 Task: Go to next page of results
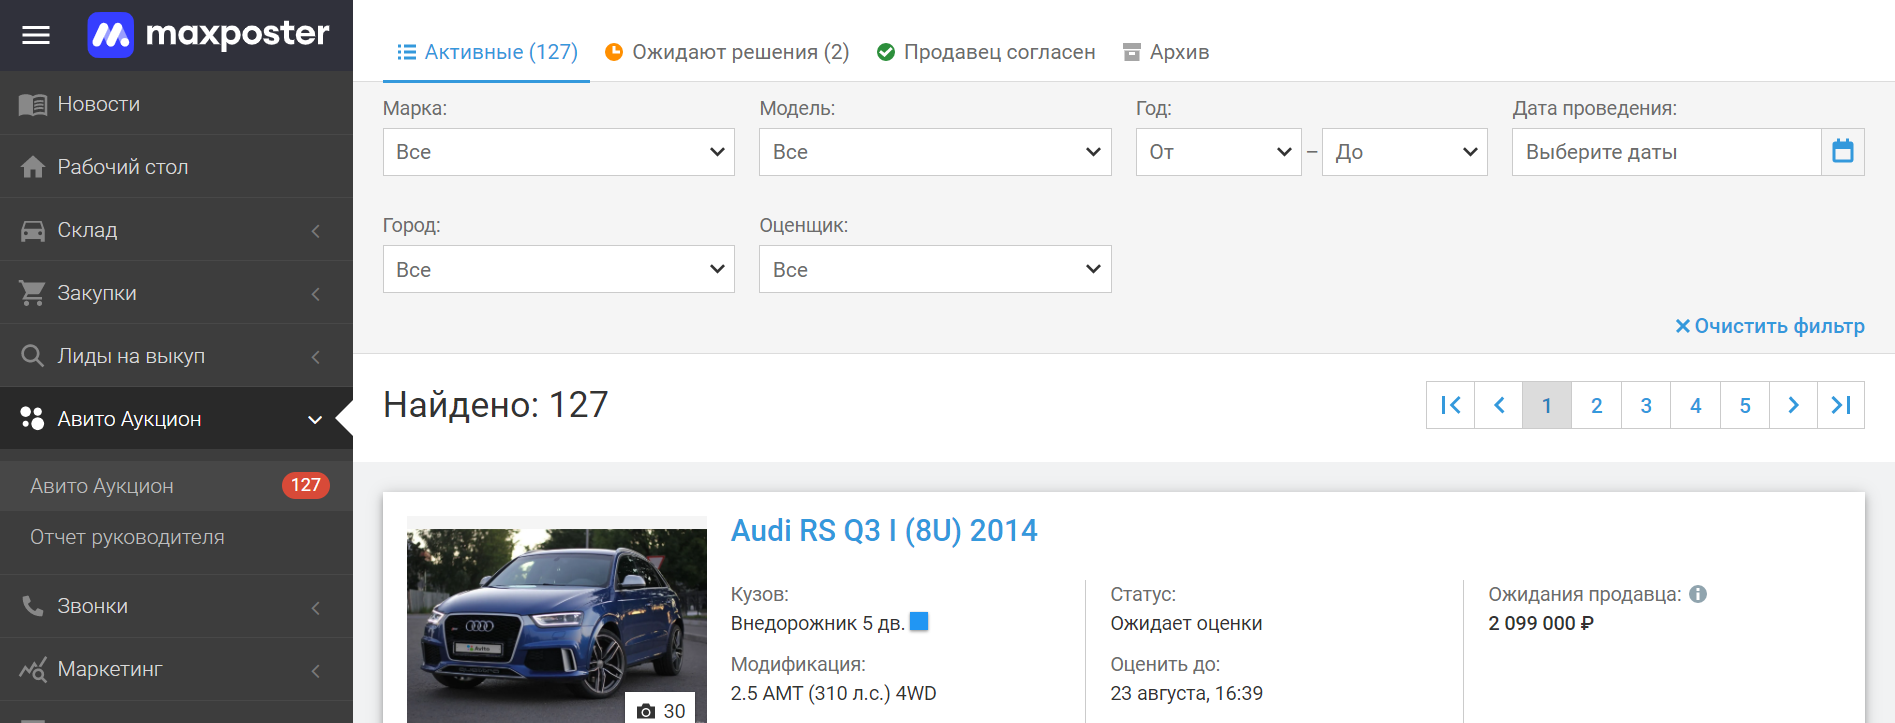click(x=1793, y=405)
